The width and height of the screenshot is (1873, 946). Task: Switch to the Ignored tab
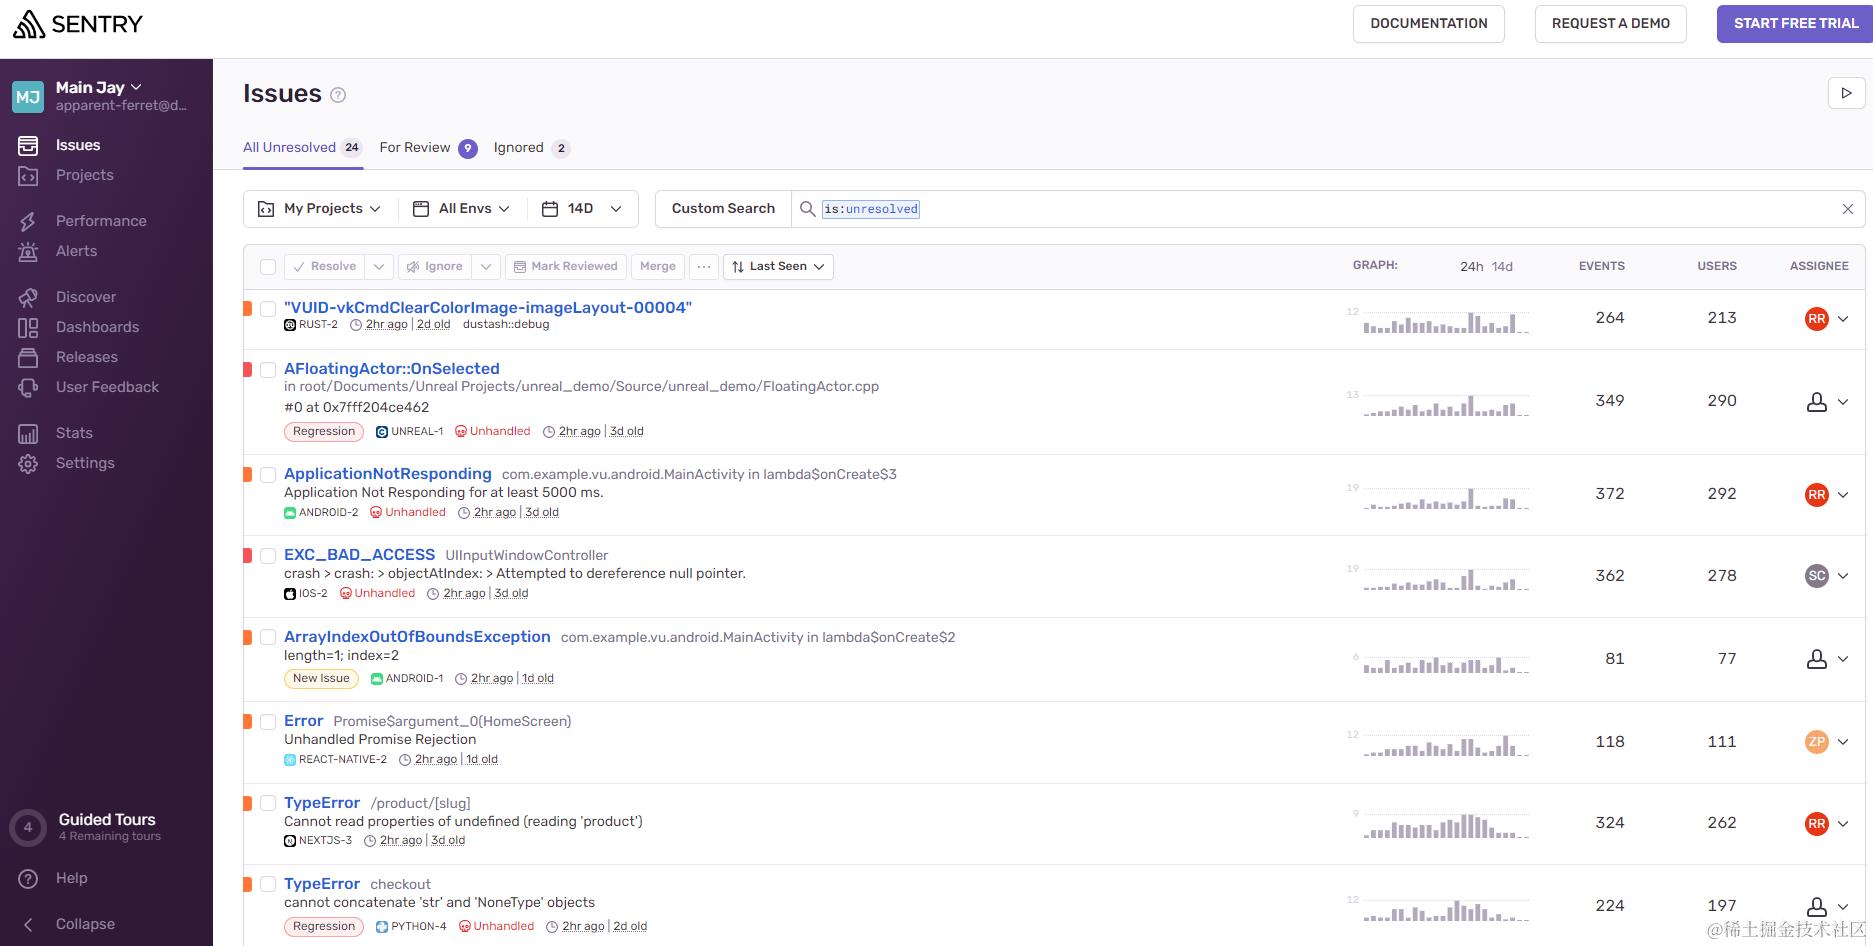click(x=532, y=148)
